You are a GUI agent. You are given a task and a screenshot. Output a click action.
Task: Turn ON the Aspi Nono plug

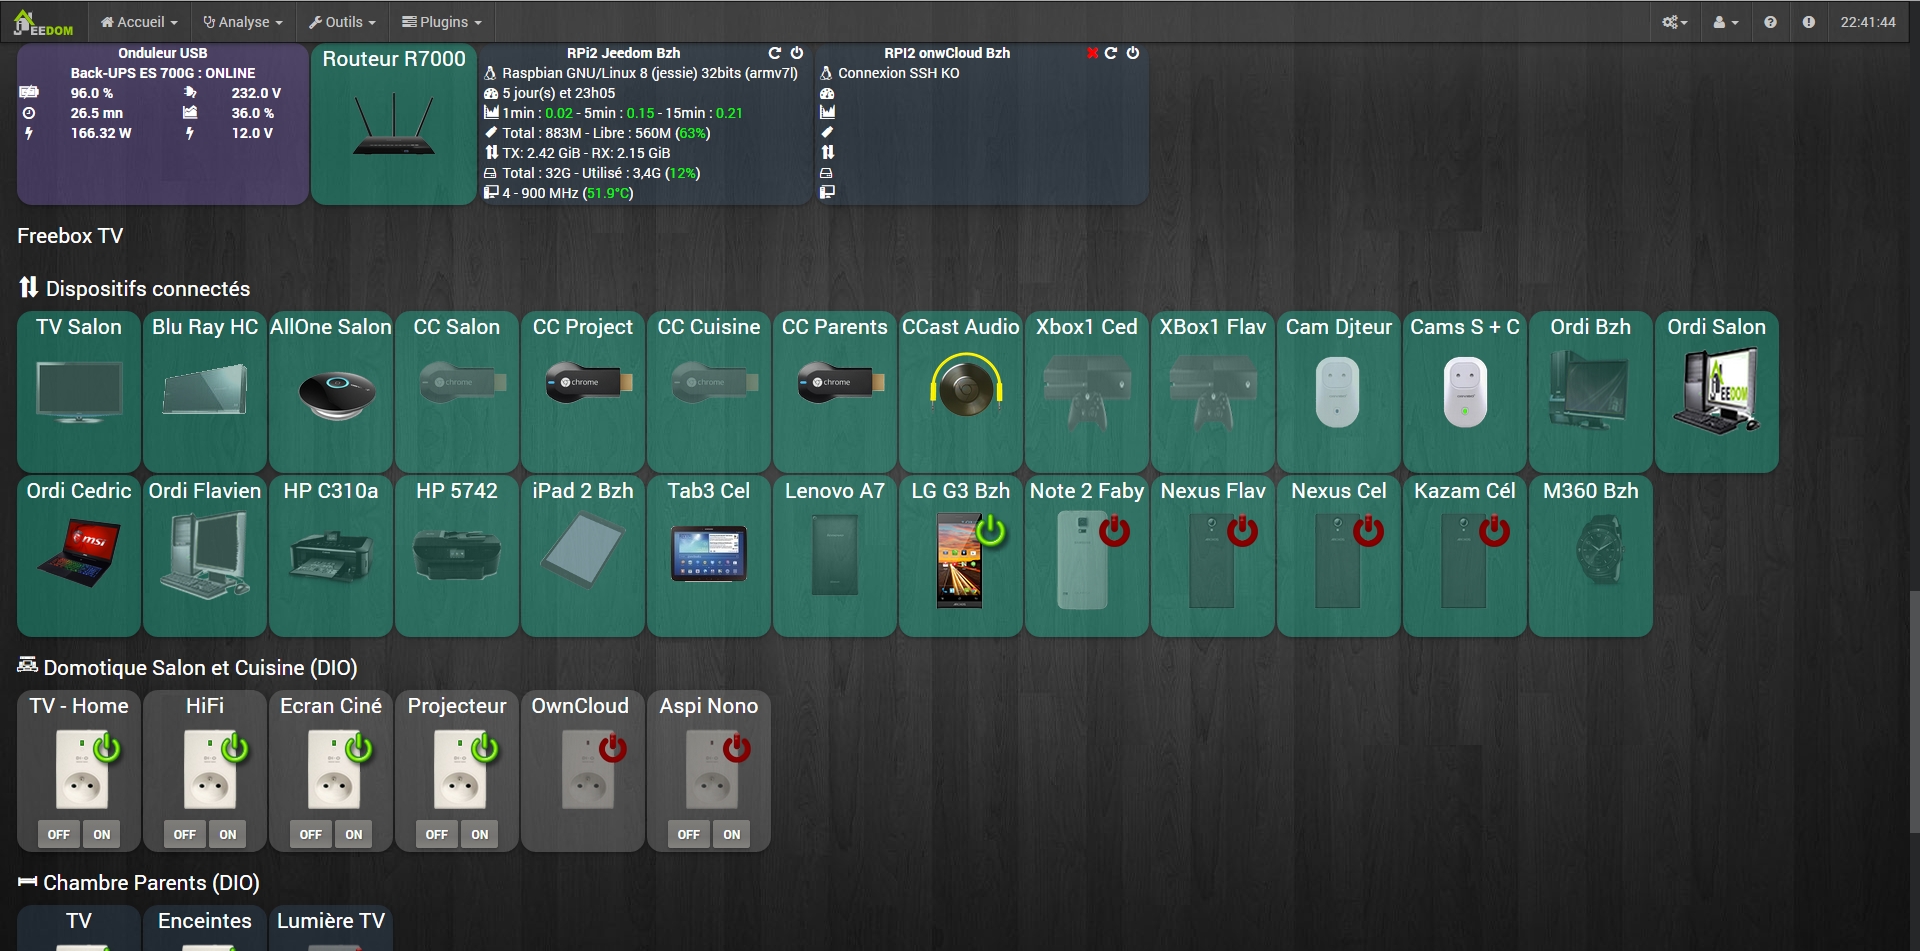[x=732, y=834]
